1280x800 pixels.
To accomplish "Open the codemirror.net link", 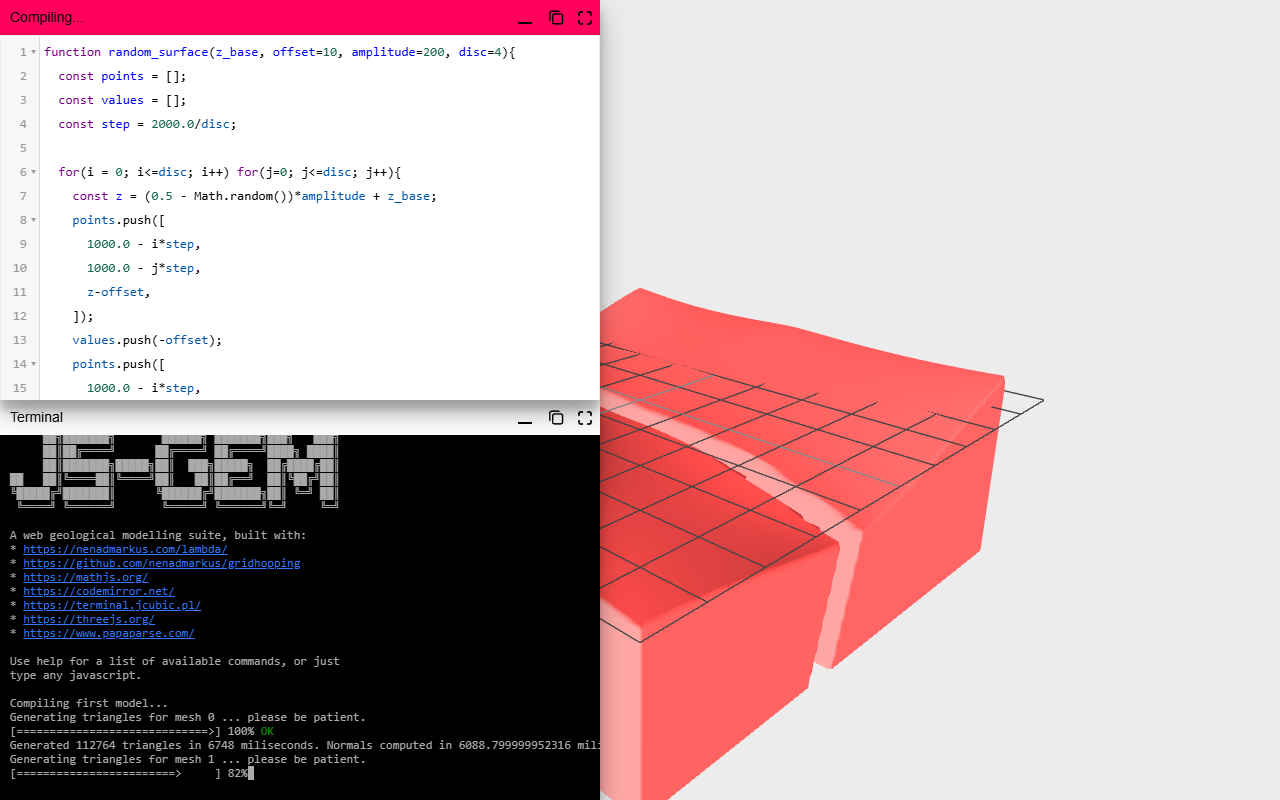I will click(x=99, y=591).
